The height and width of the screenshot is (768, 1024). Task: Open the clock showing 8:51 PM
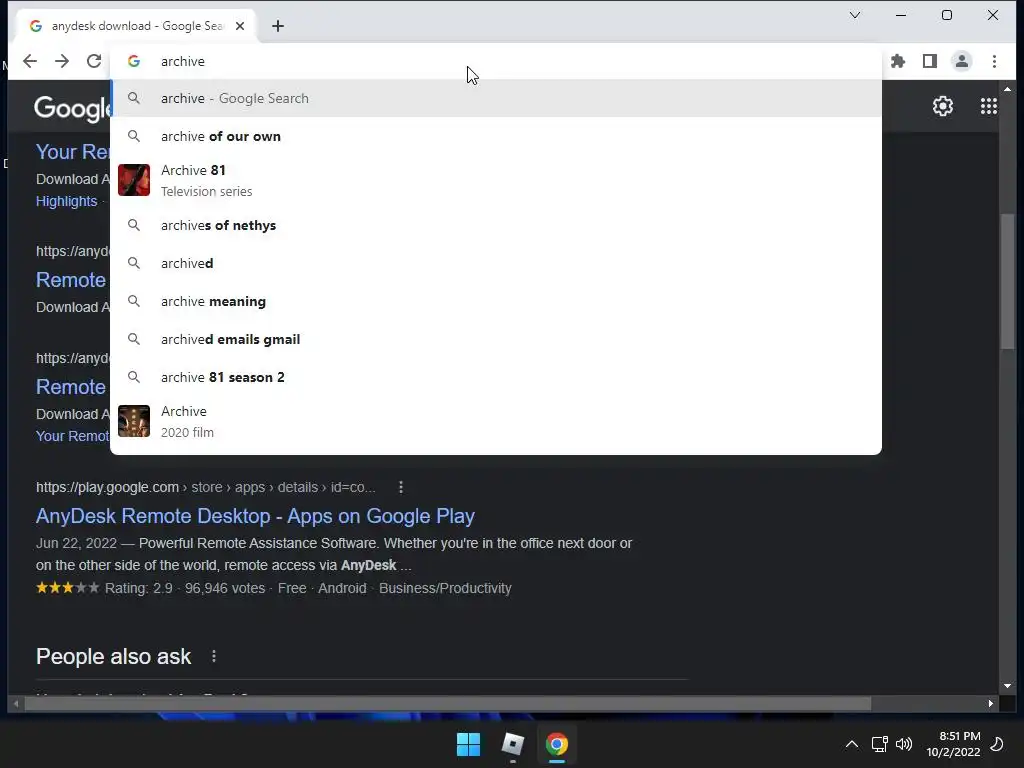[953, 744]
